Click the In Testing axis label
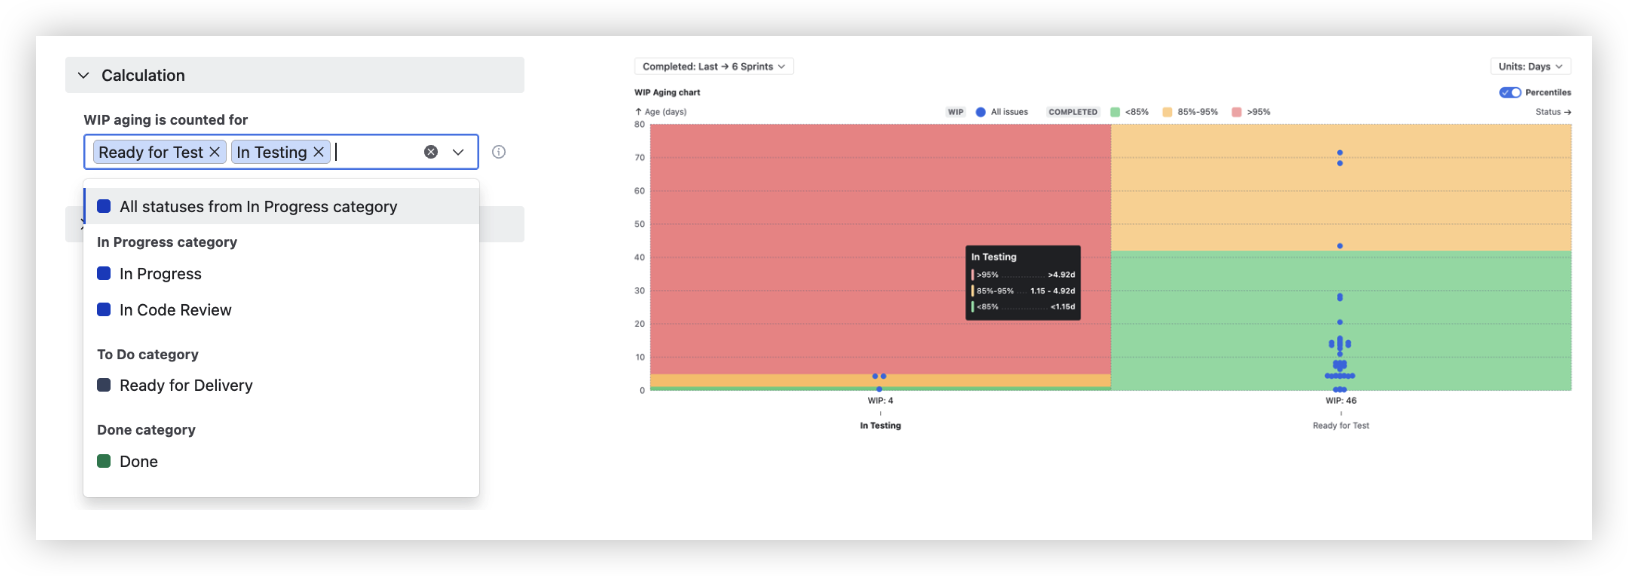Image resolution: width=1628 pixels, height=576 pixels. (880, 426)
